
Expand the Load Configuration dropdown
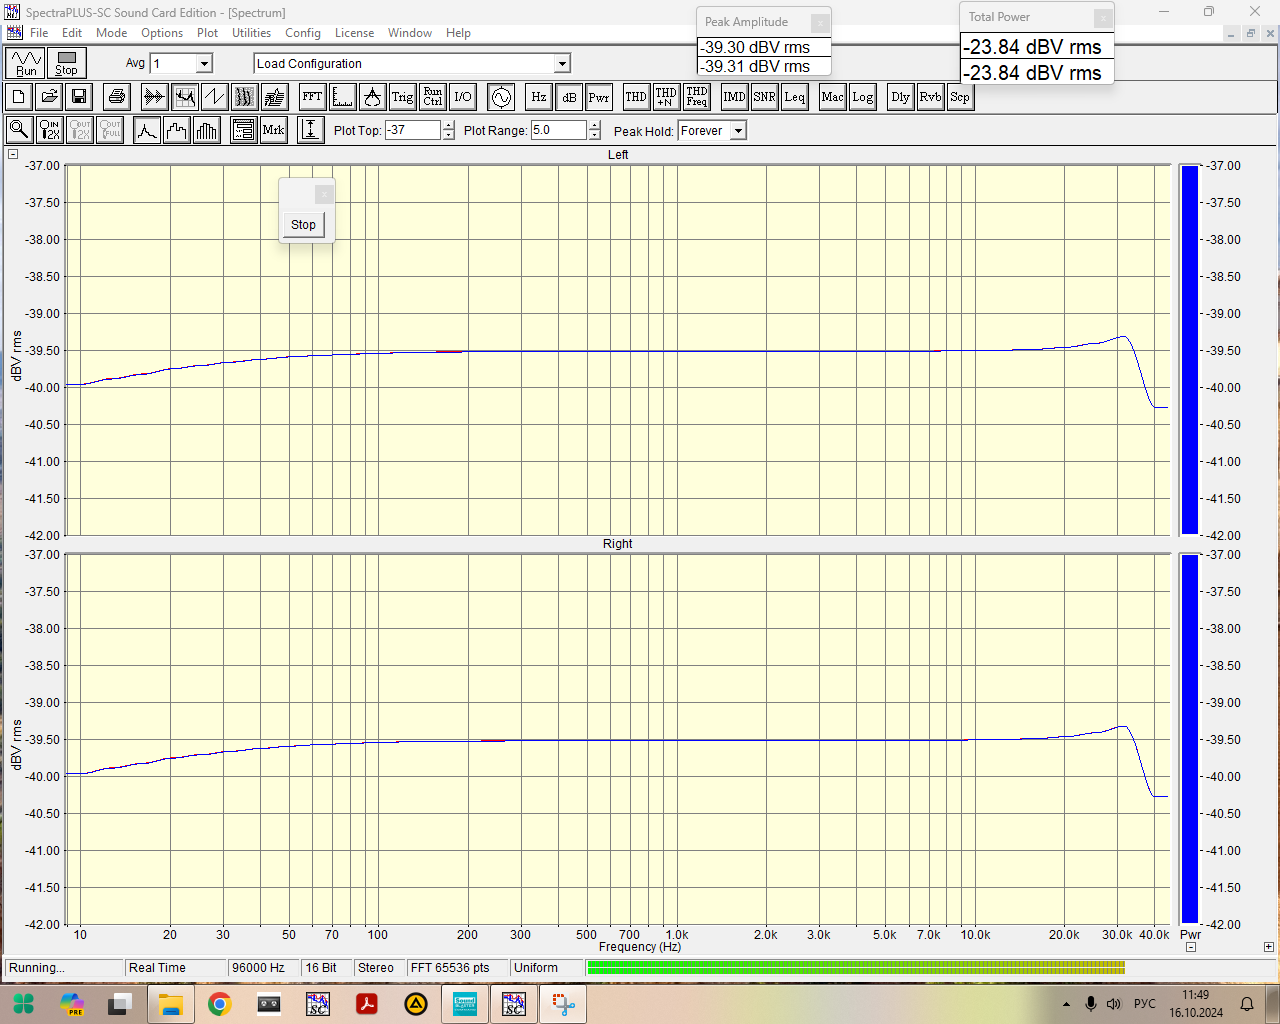pos(562,64)
